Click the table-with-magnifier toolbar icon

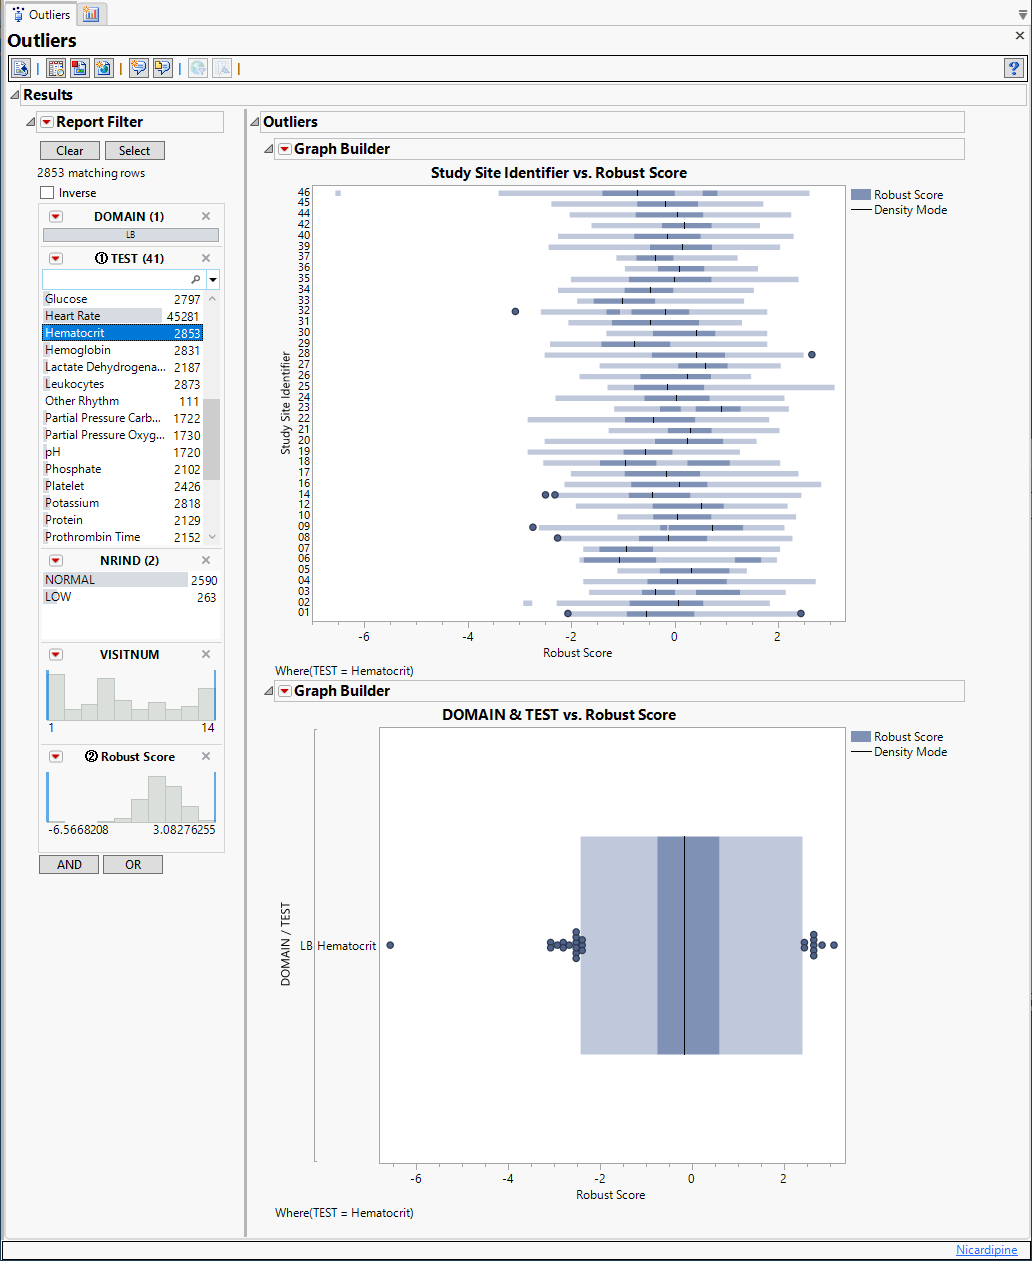[56, 68]
